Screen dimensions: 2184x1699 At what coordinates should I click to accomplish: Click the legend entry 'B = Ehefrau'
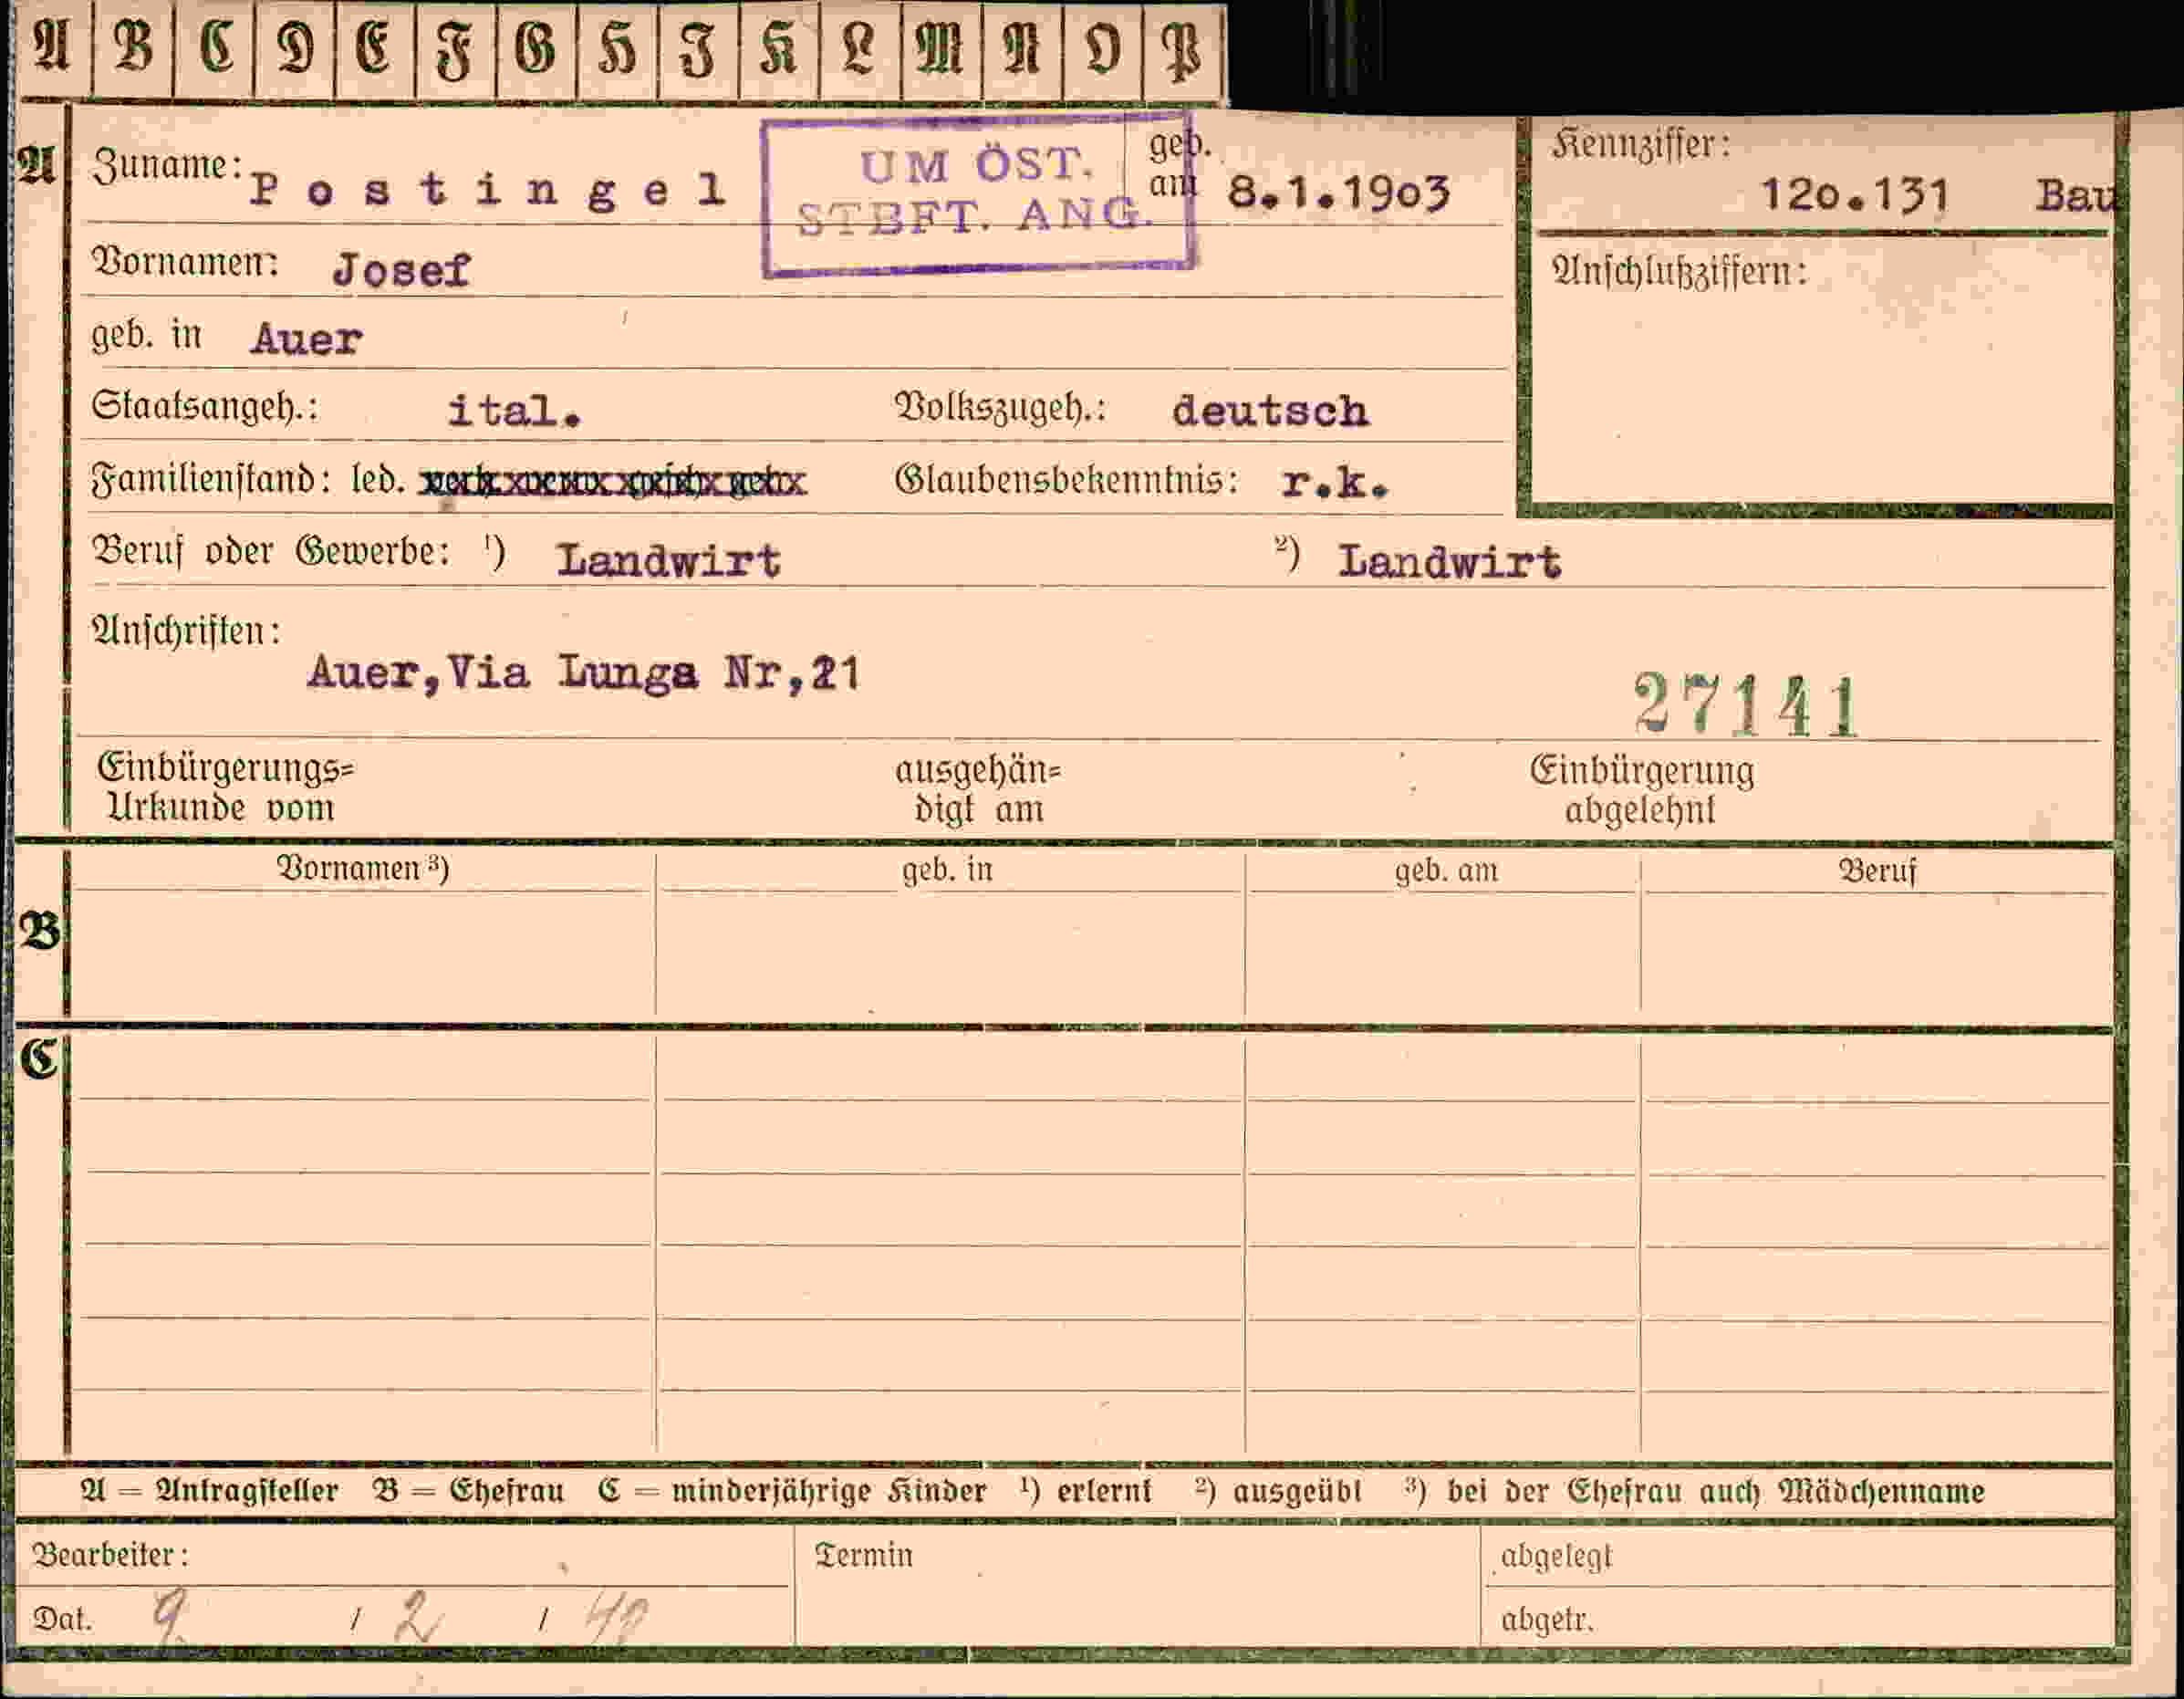pos(468,1490)
